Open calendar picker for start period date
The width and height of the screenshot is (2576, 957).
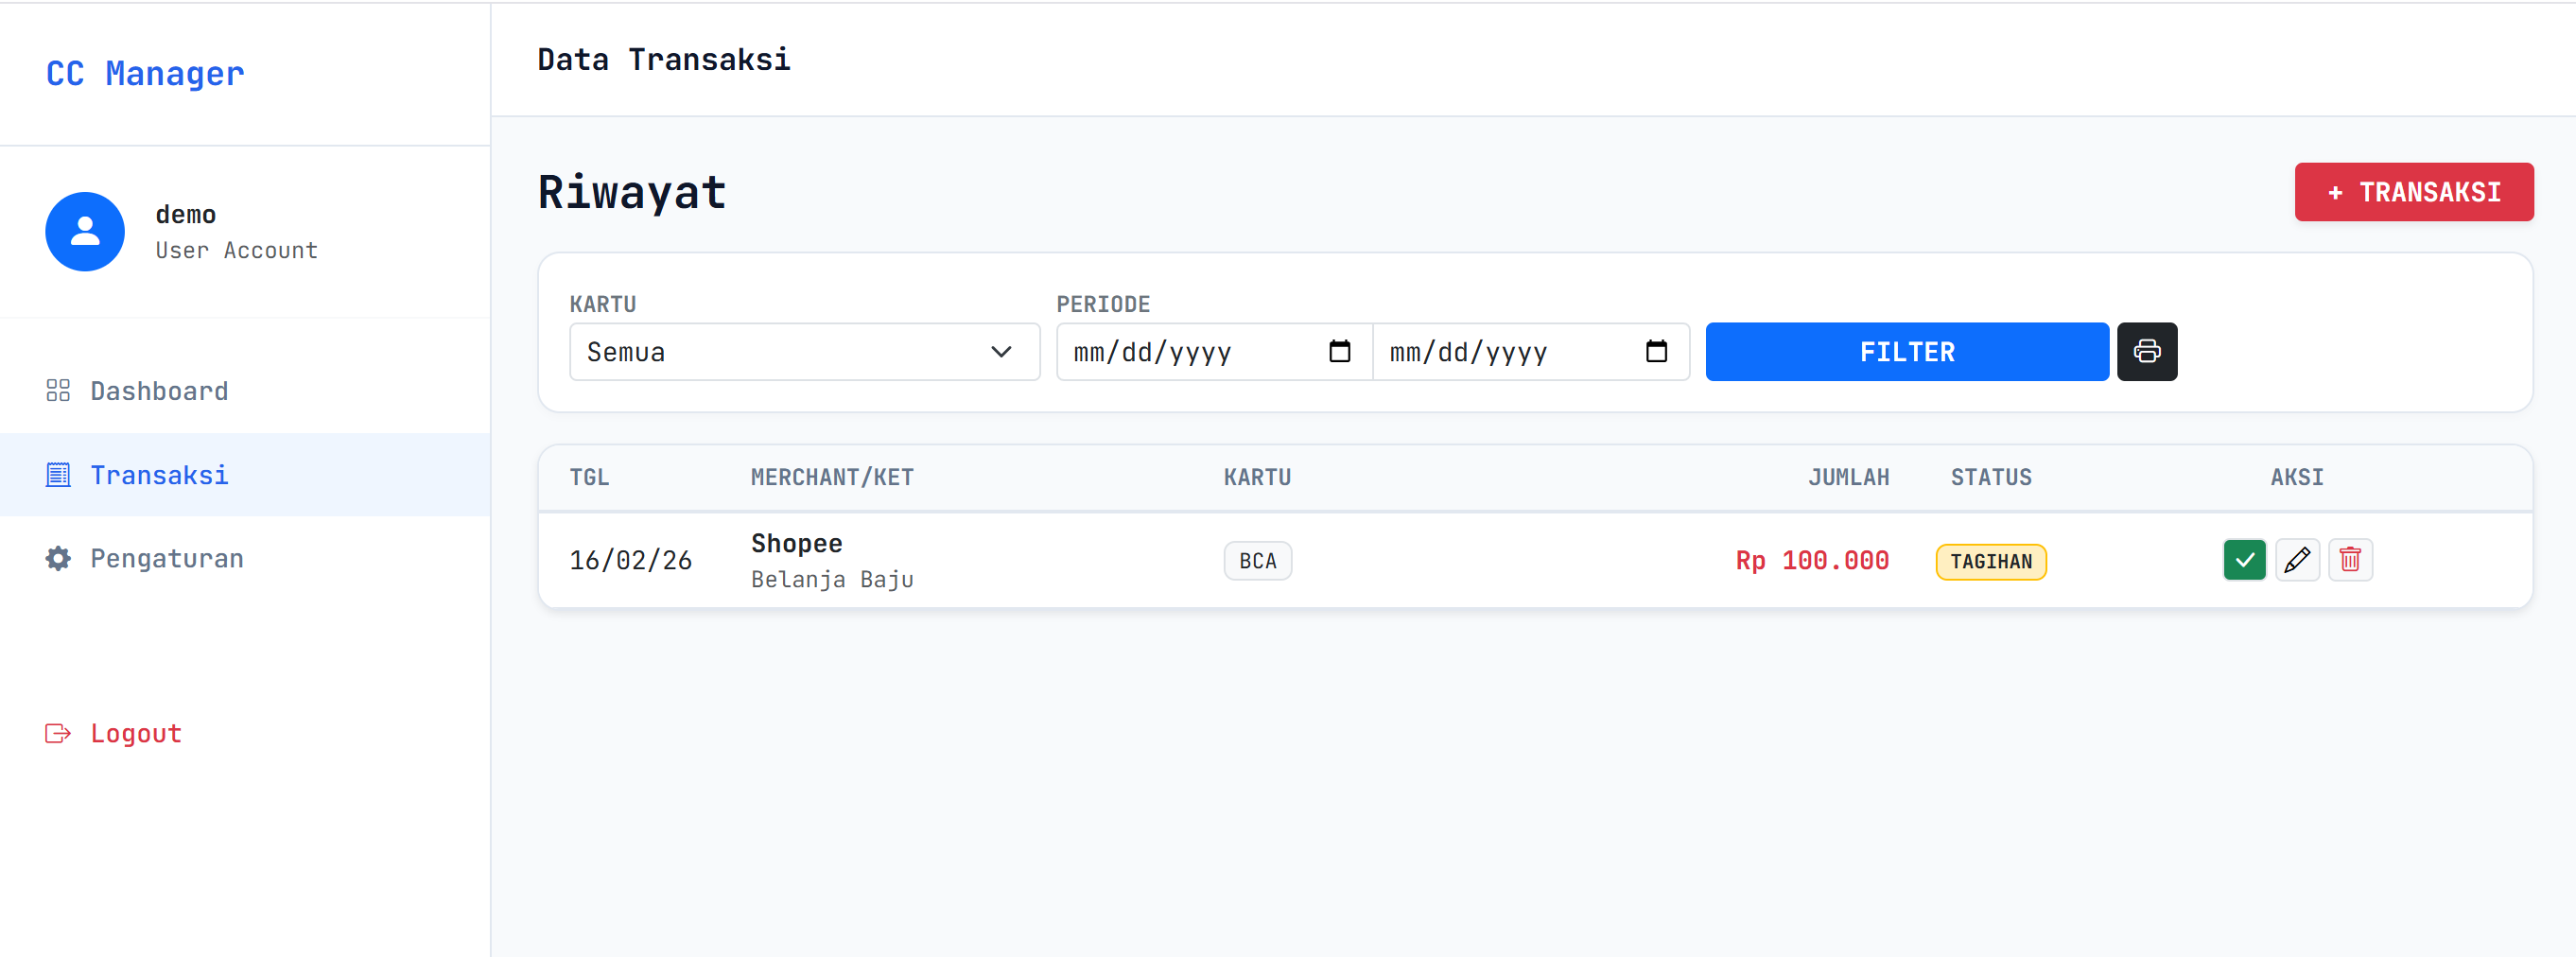click(1339, 351)
